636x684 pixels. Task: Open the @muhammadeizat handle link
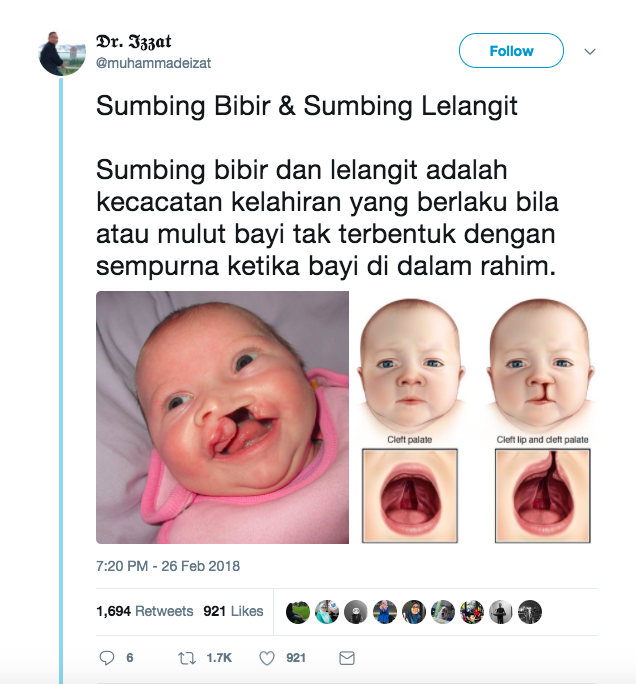[x=154, y=63]
